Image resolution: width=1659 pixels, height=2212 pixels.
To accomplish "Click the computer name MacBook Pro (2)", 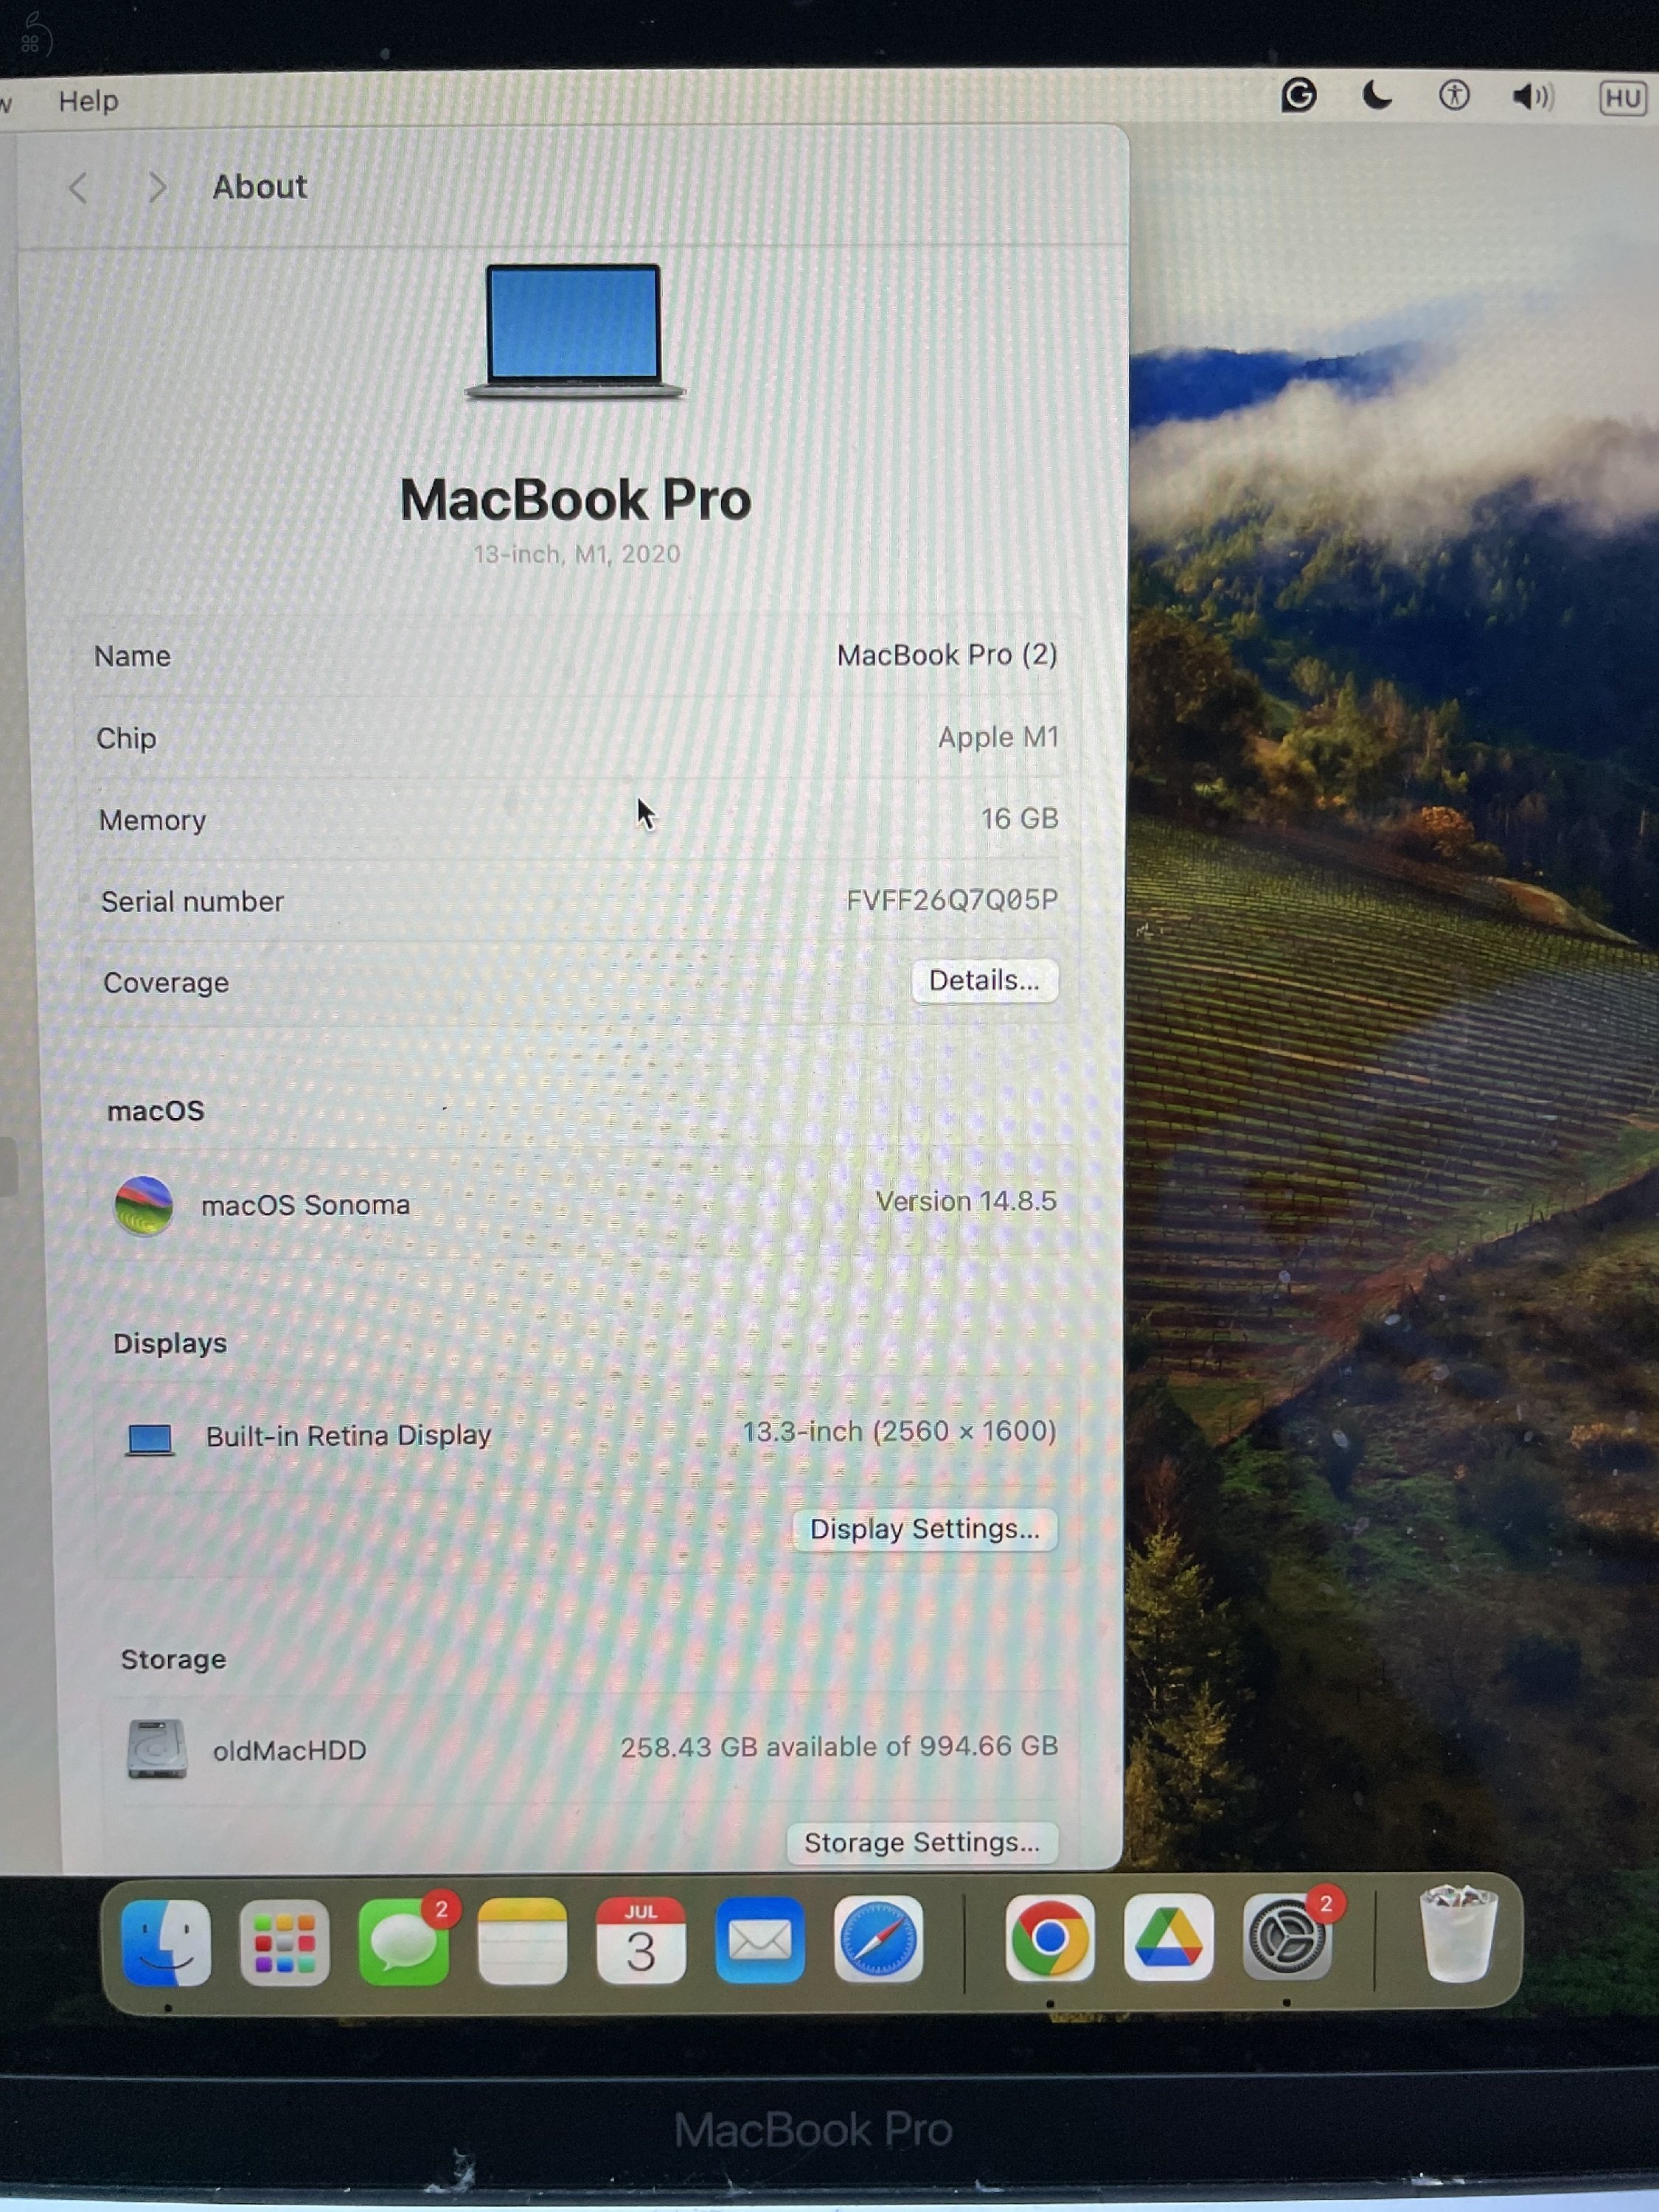I will [x=947, y=655].
